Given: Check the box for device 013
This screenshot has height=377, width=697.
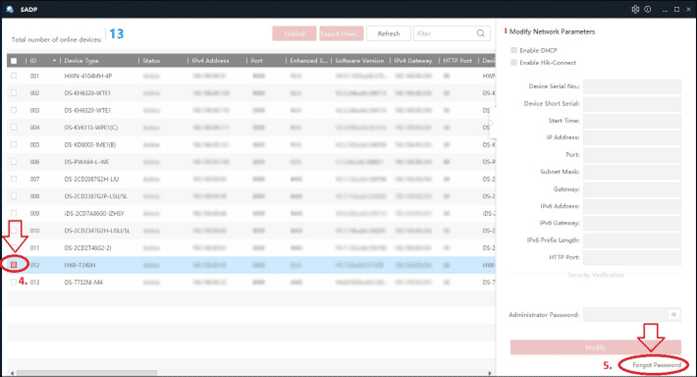Looking at the screenshot, I should pyautogui.click(x=14, y=282).
